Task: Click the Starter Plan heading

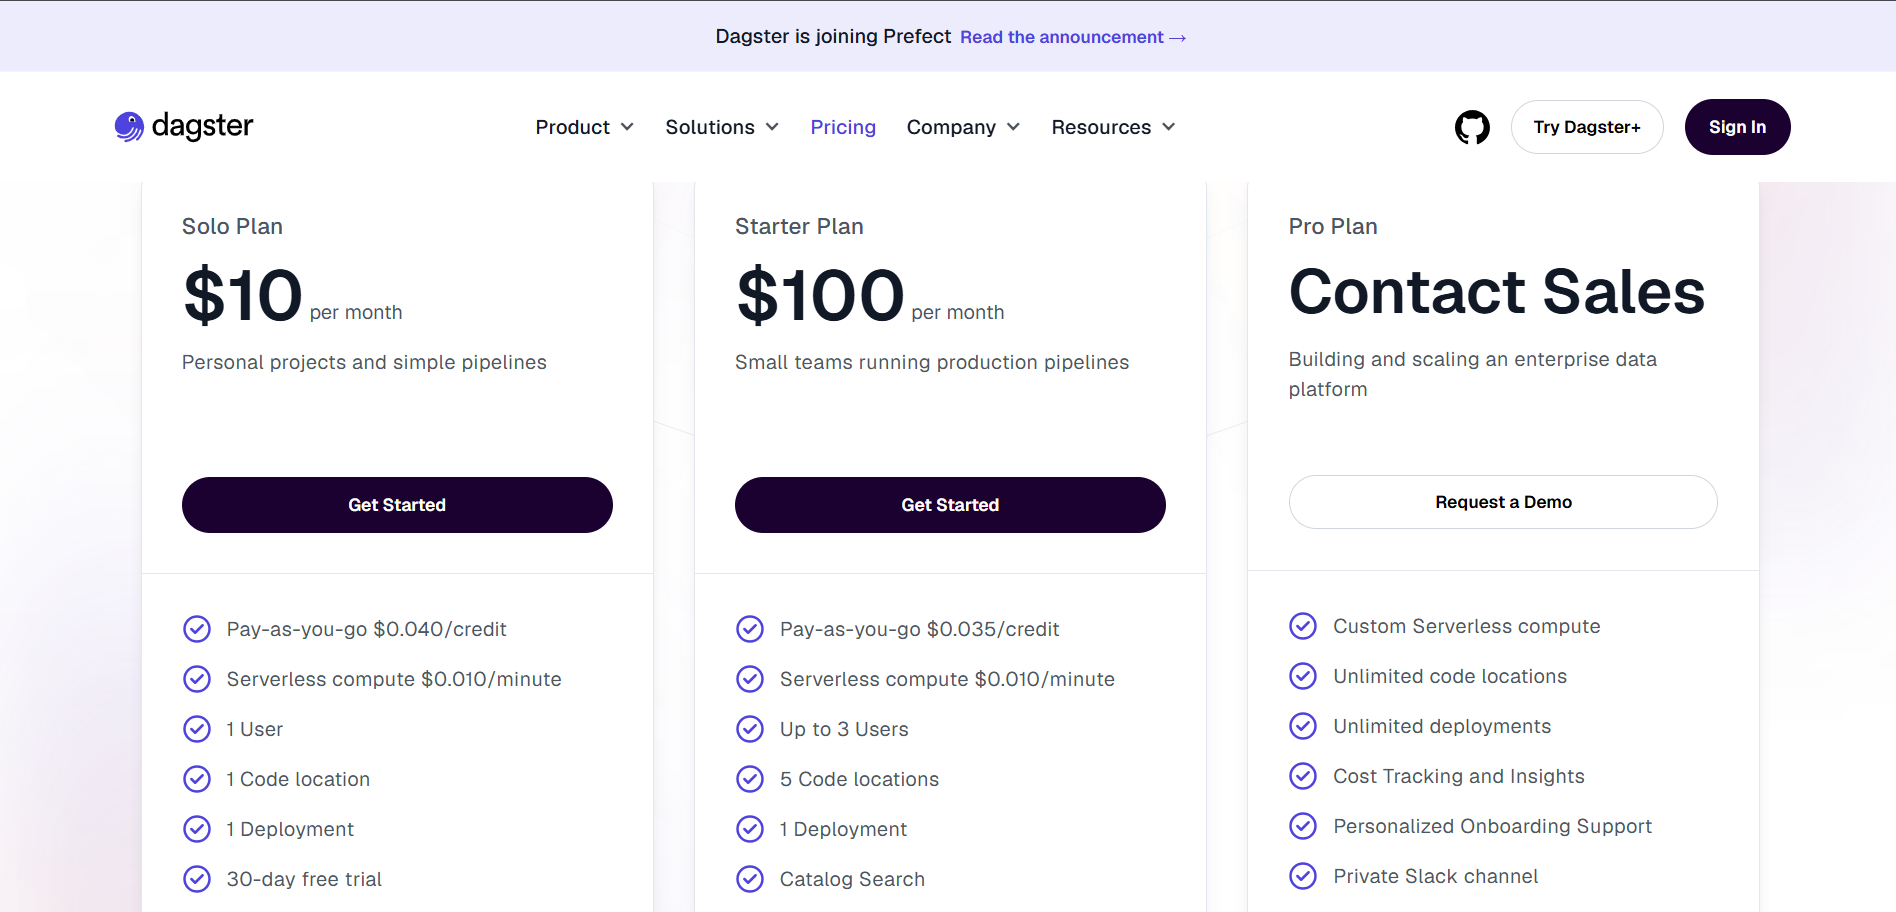Action: click(x=799, y=226)
